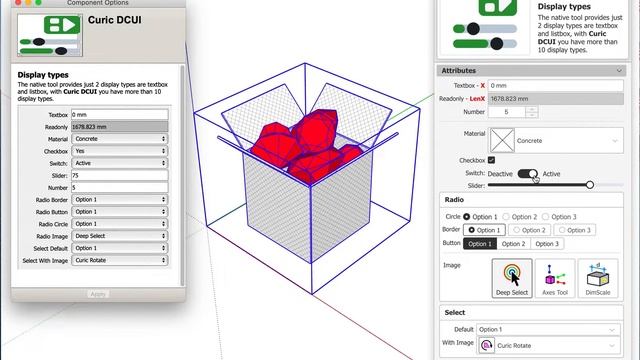
Task: Open Select Default dropdown in Component Options
Action: 120,248
